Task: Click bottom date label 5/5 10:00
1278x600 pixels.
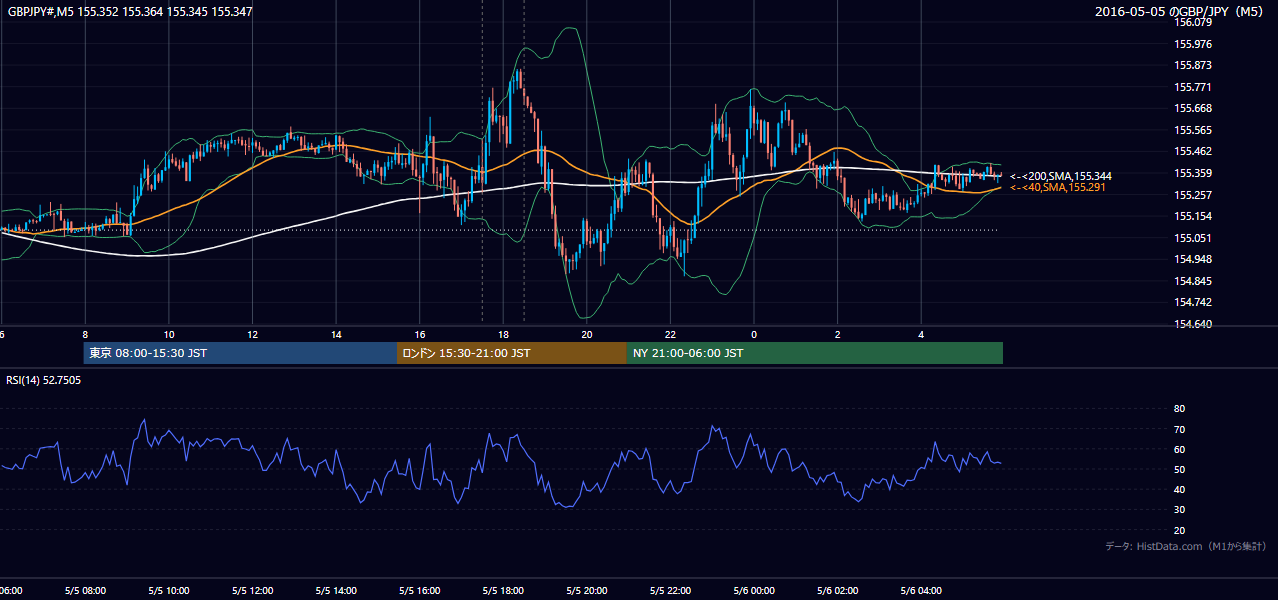Action: click(x=169, y=590)
